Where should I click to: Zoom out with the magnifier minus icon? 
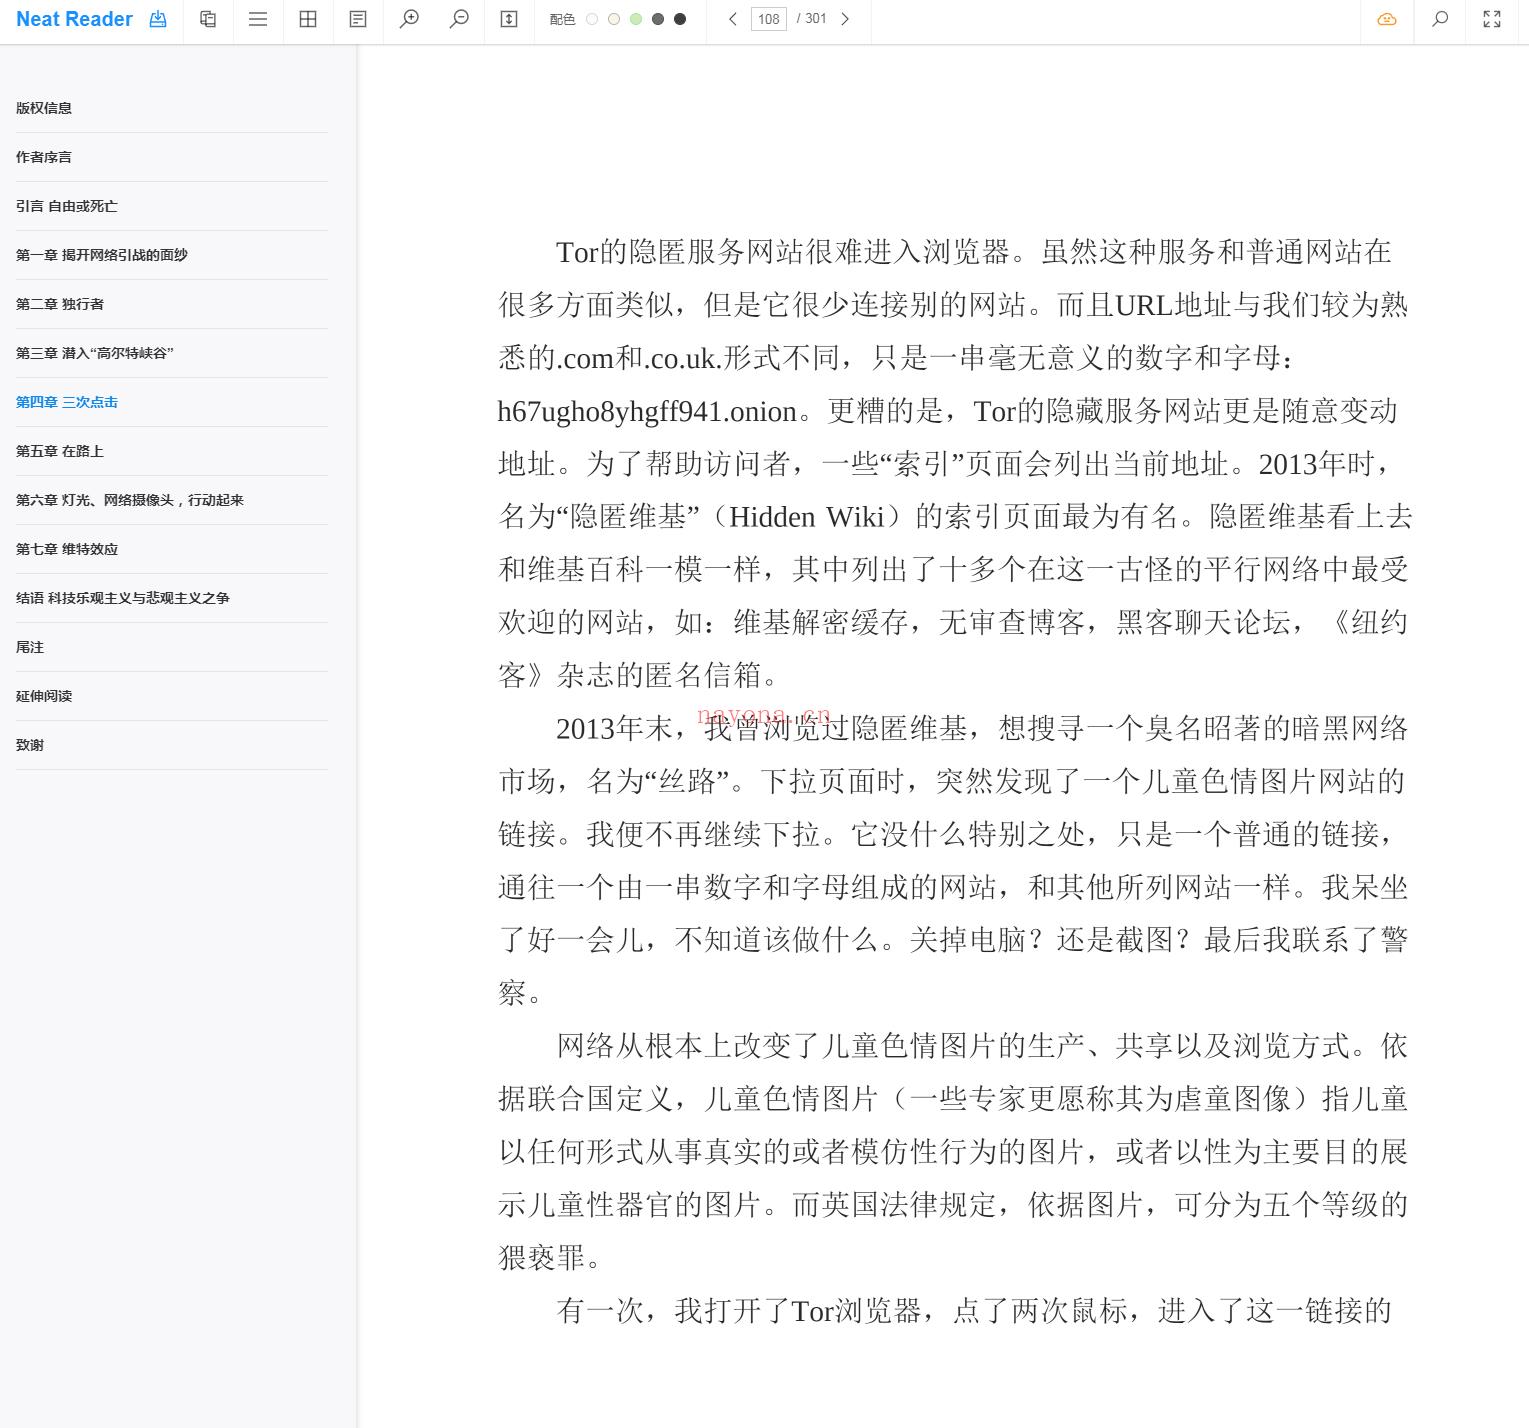click(459, 19)
